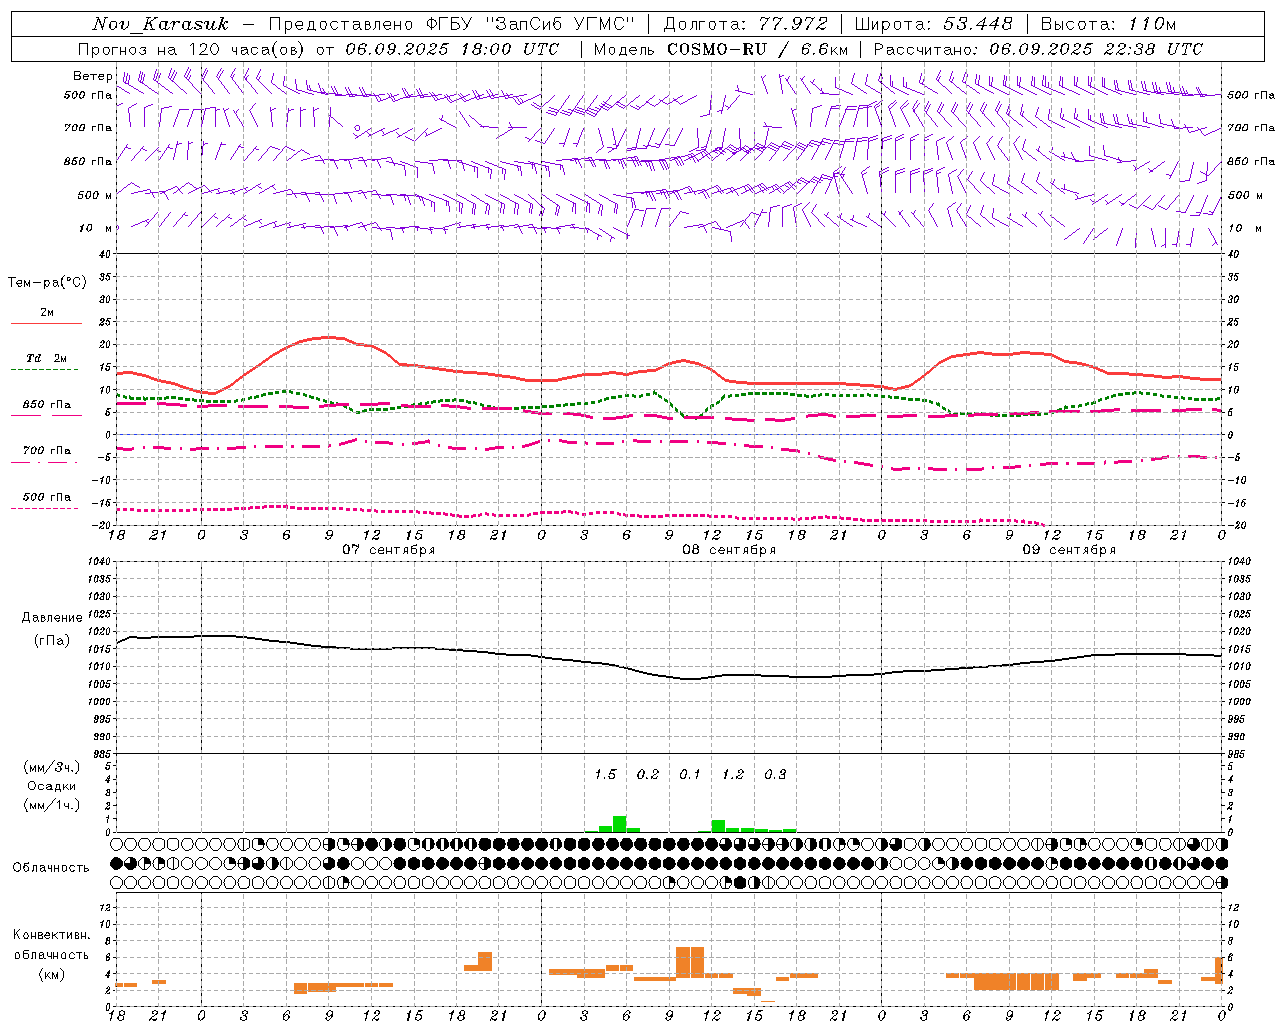
Task: Click the Давление pressure panel label
Action: pyautogui.click(x=52, y=618)
